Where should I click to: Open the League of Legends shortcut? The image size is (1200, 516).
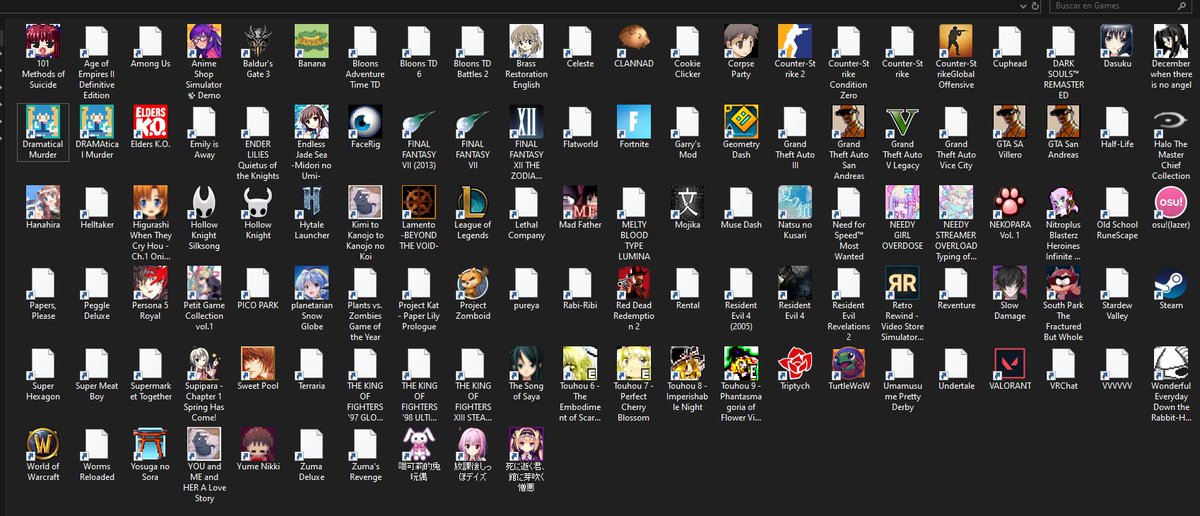473,202
